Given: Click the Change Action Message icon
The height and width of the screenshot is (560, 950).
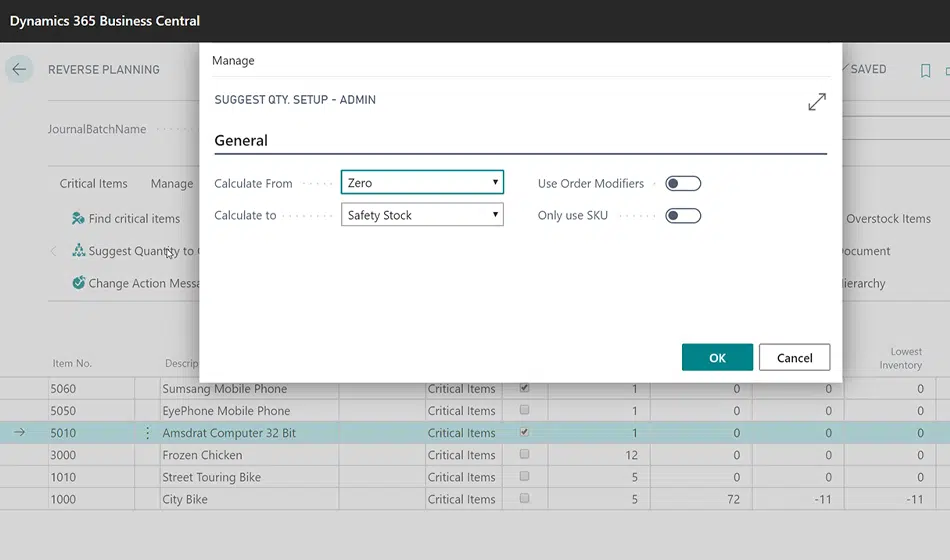Looking at the screenshot, I should 78,283.
